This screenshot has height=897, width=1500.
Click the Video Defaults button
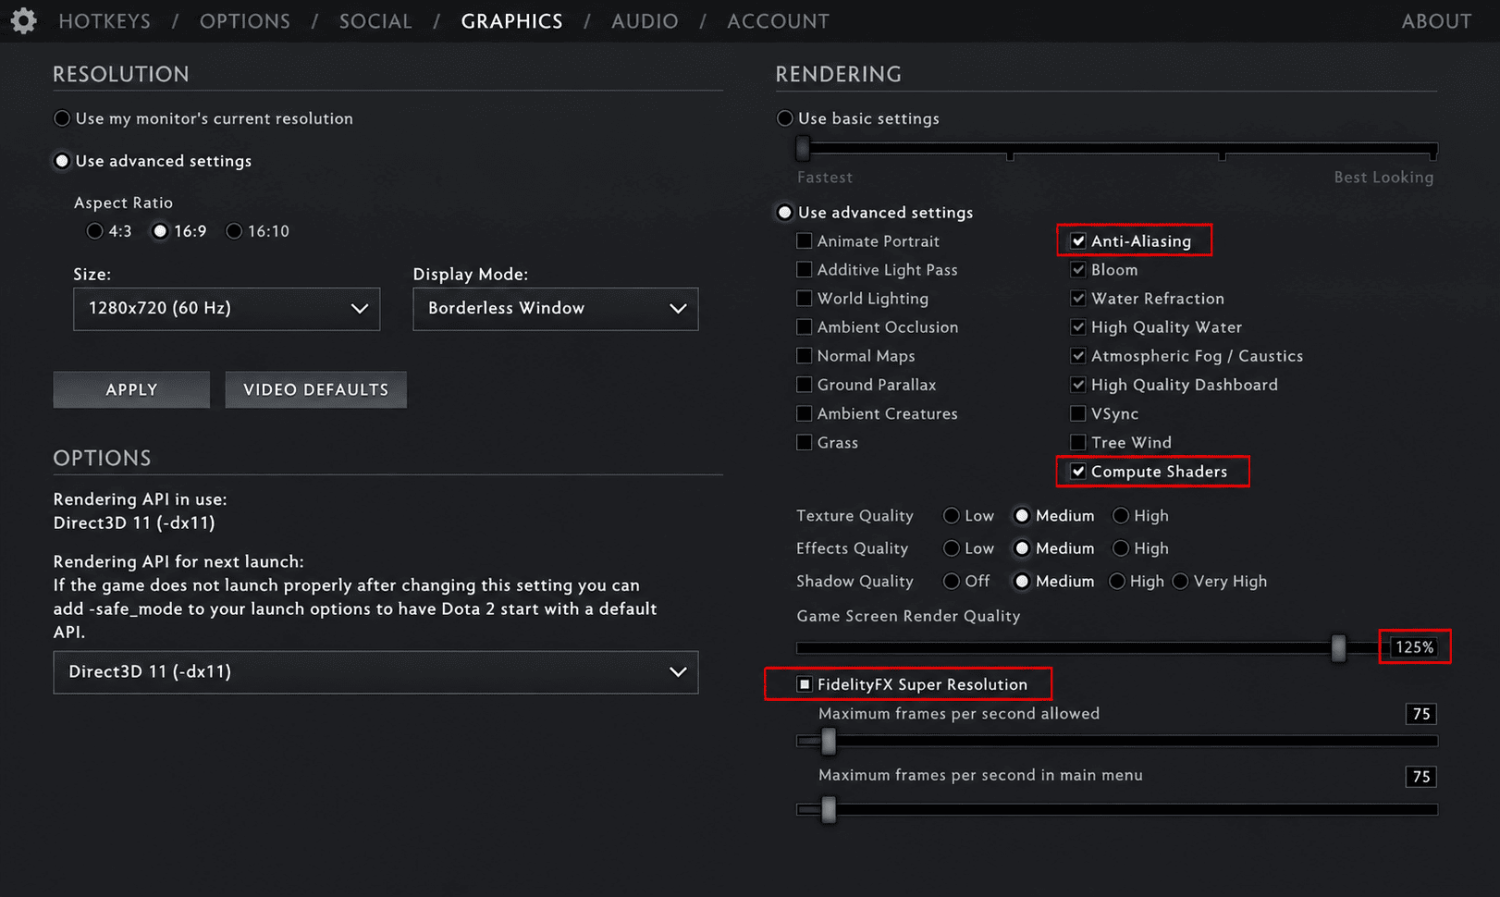coord(316,390)
